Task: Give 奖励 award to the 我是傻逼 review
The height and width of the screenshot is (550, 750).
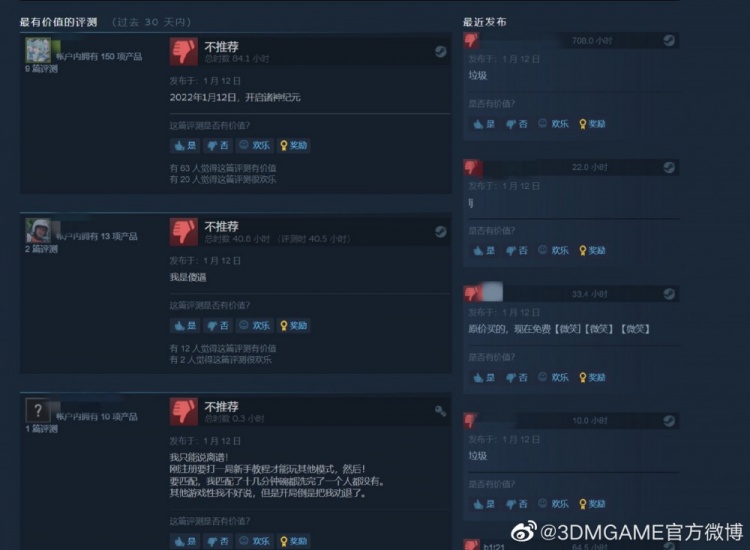Action: point(294,326)
